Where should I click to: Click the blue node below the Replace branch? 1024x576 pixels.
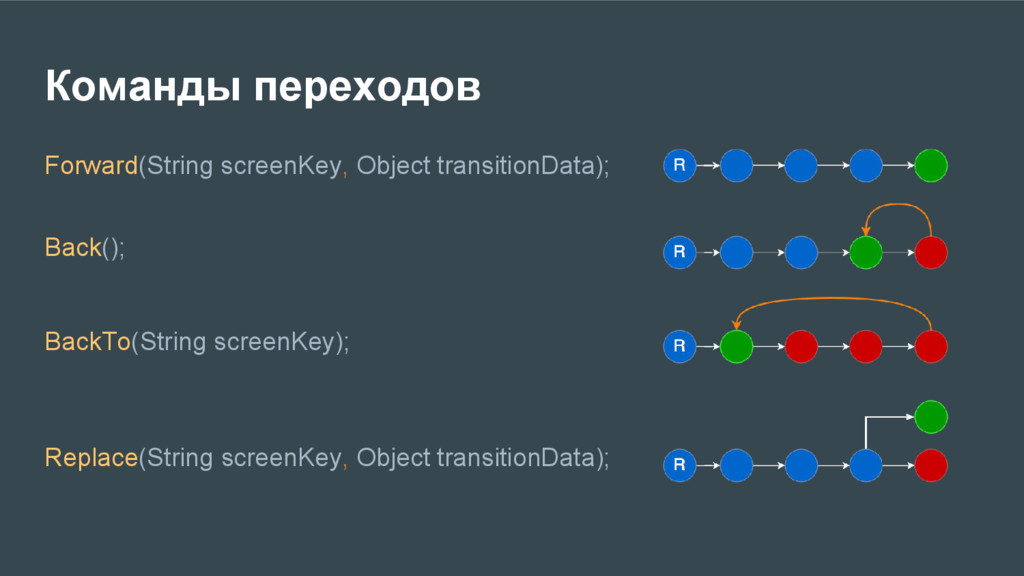[866, 465]
